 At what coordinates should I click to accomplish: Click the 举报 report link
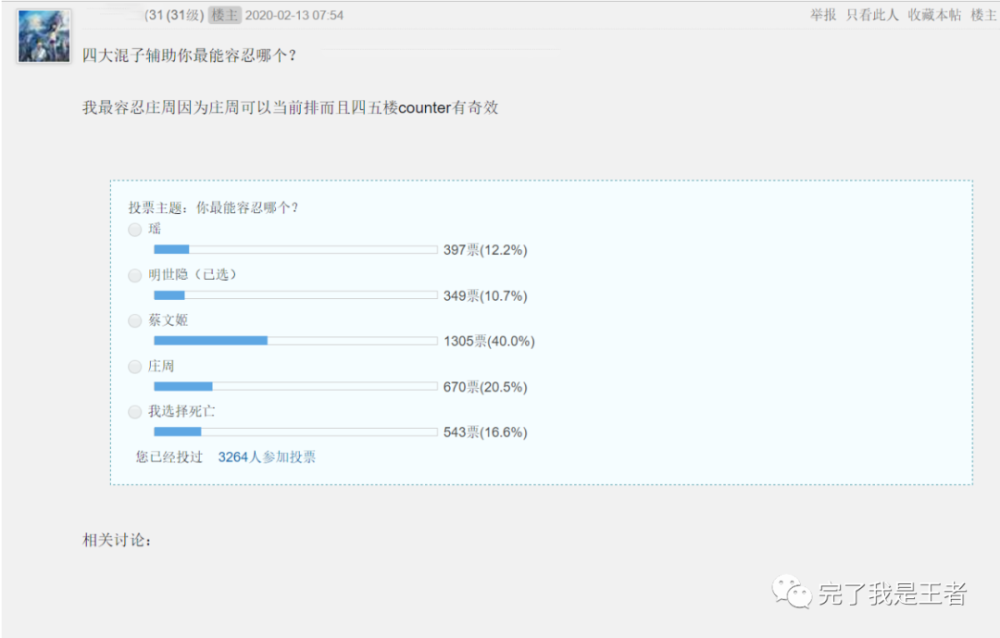[x=823, y=15]
